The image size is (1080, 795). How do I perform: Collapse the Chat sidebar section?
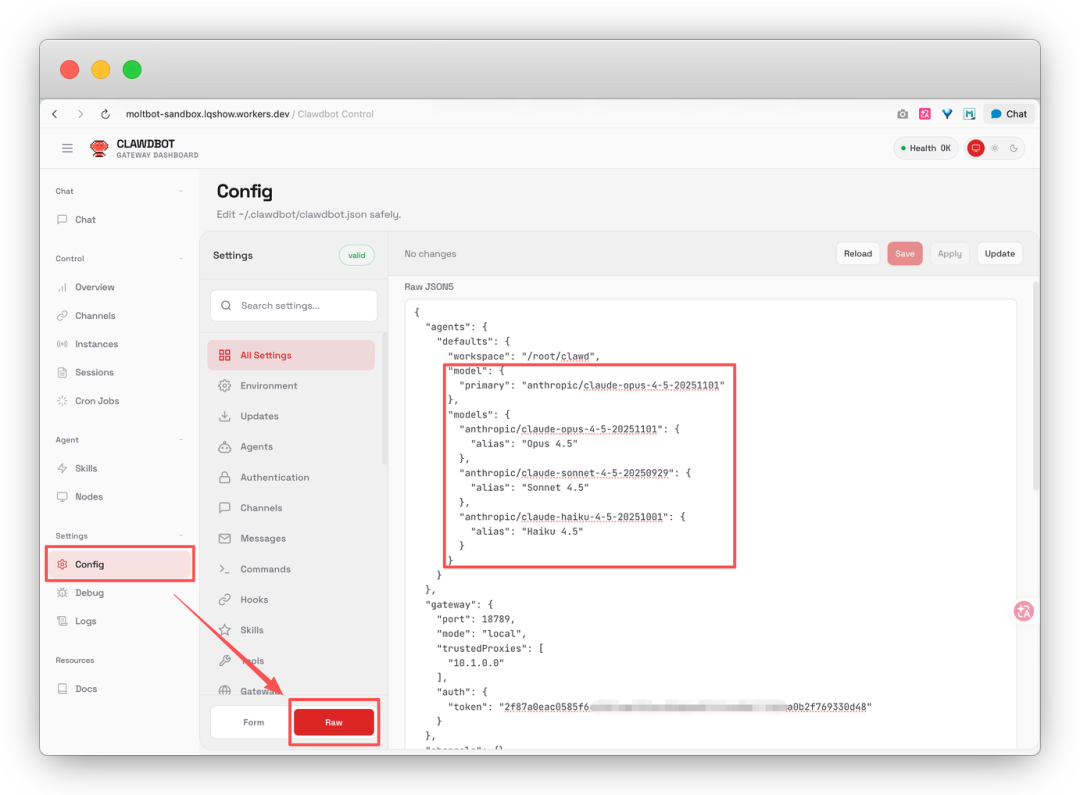181,191
